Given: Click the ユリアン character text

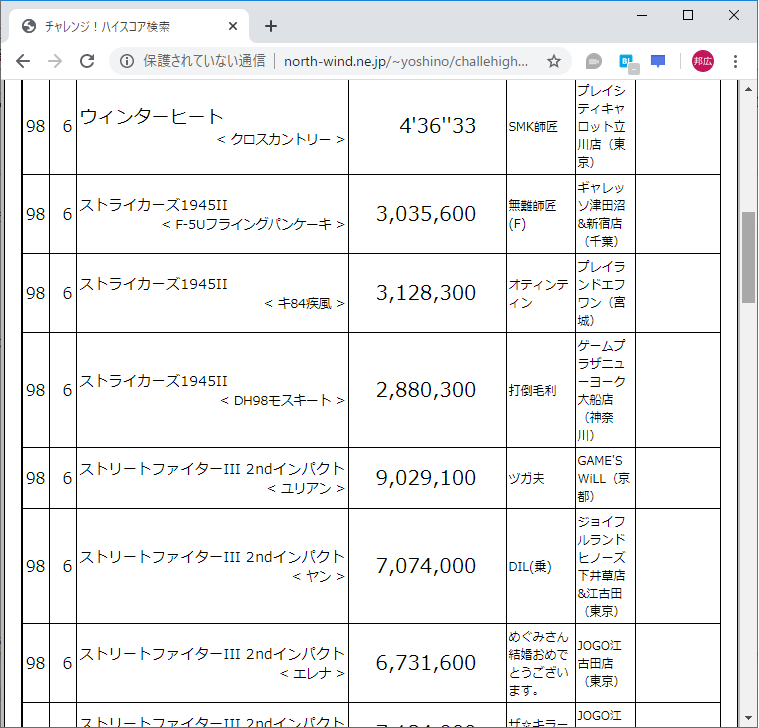Looking at the screenshot, I should (x=306, y=488).
